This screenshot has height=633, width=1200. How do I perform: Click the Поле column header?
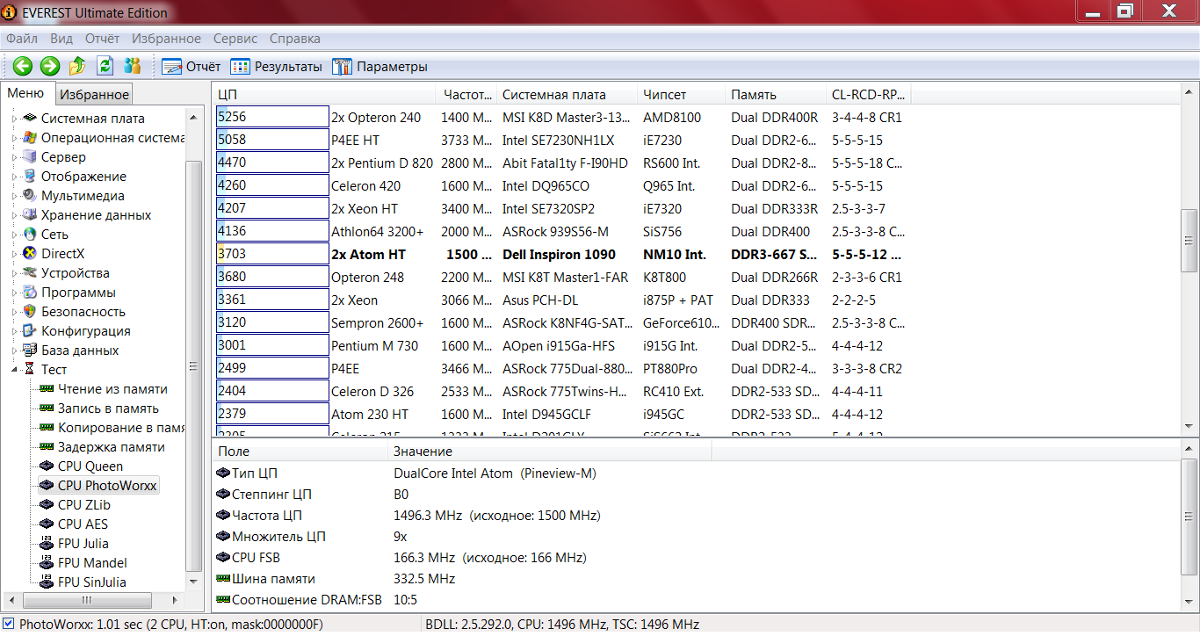(299, 452)
